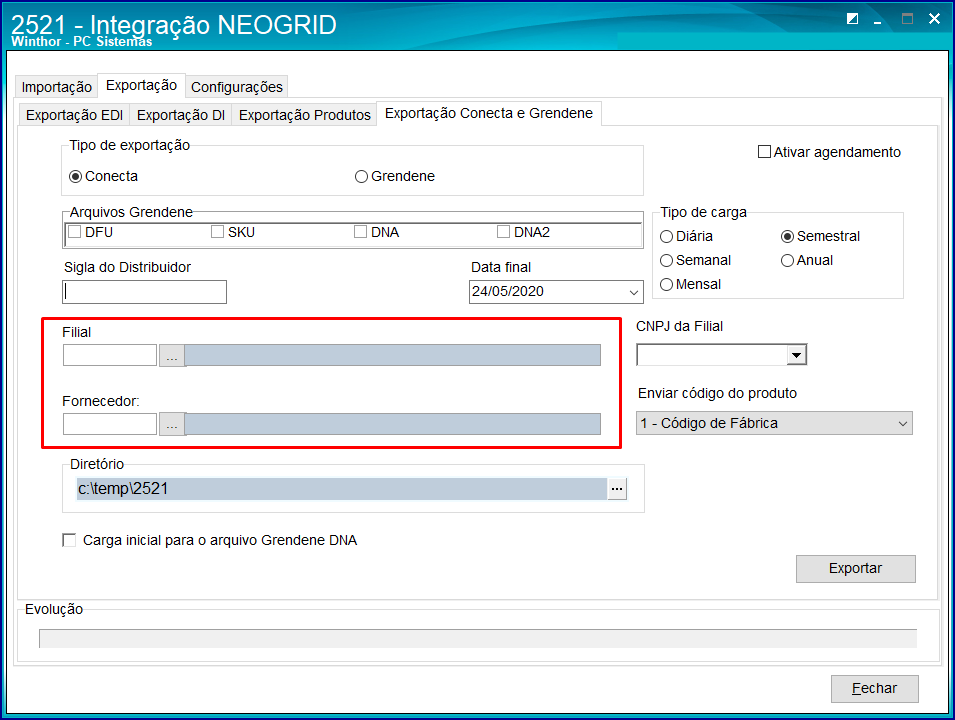Viewport: 955px width, 720px height.
Task: Open the Exportação Produtos subtab
Action: (305, 115)
